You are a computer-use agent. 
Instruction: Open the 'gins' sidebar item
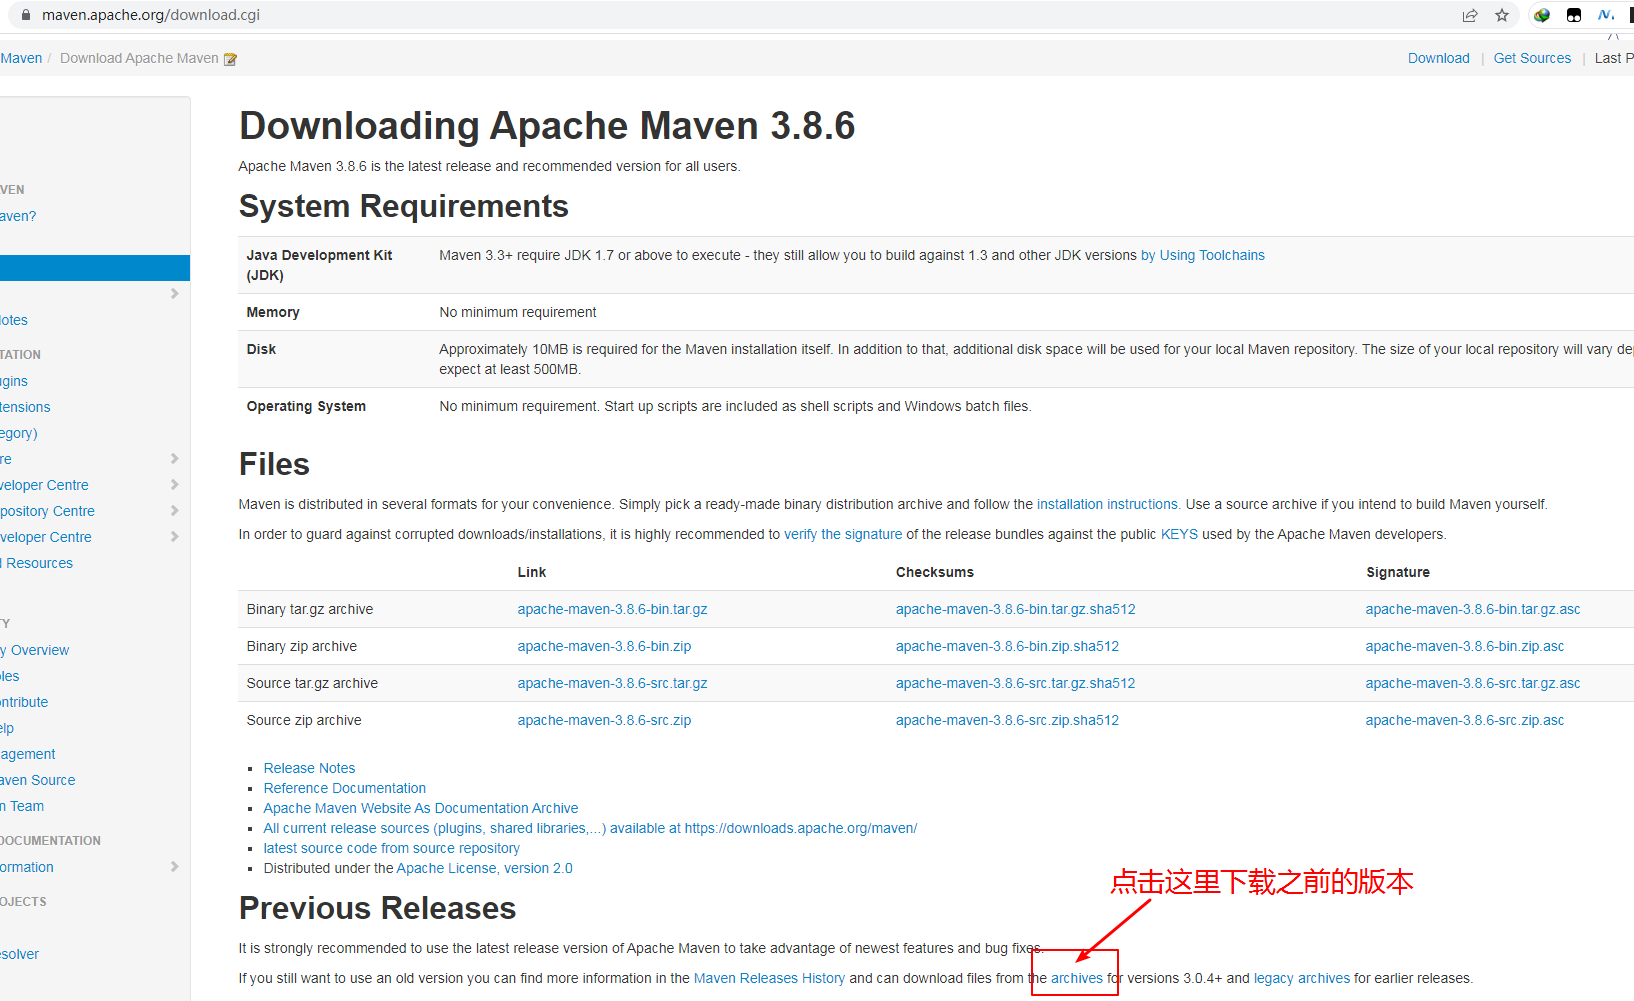14,381
